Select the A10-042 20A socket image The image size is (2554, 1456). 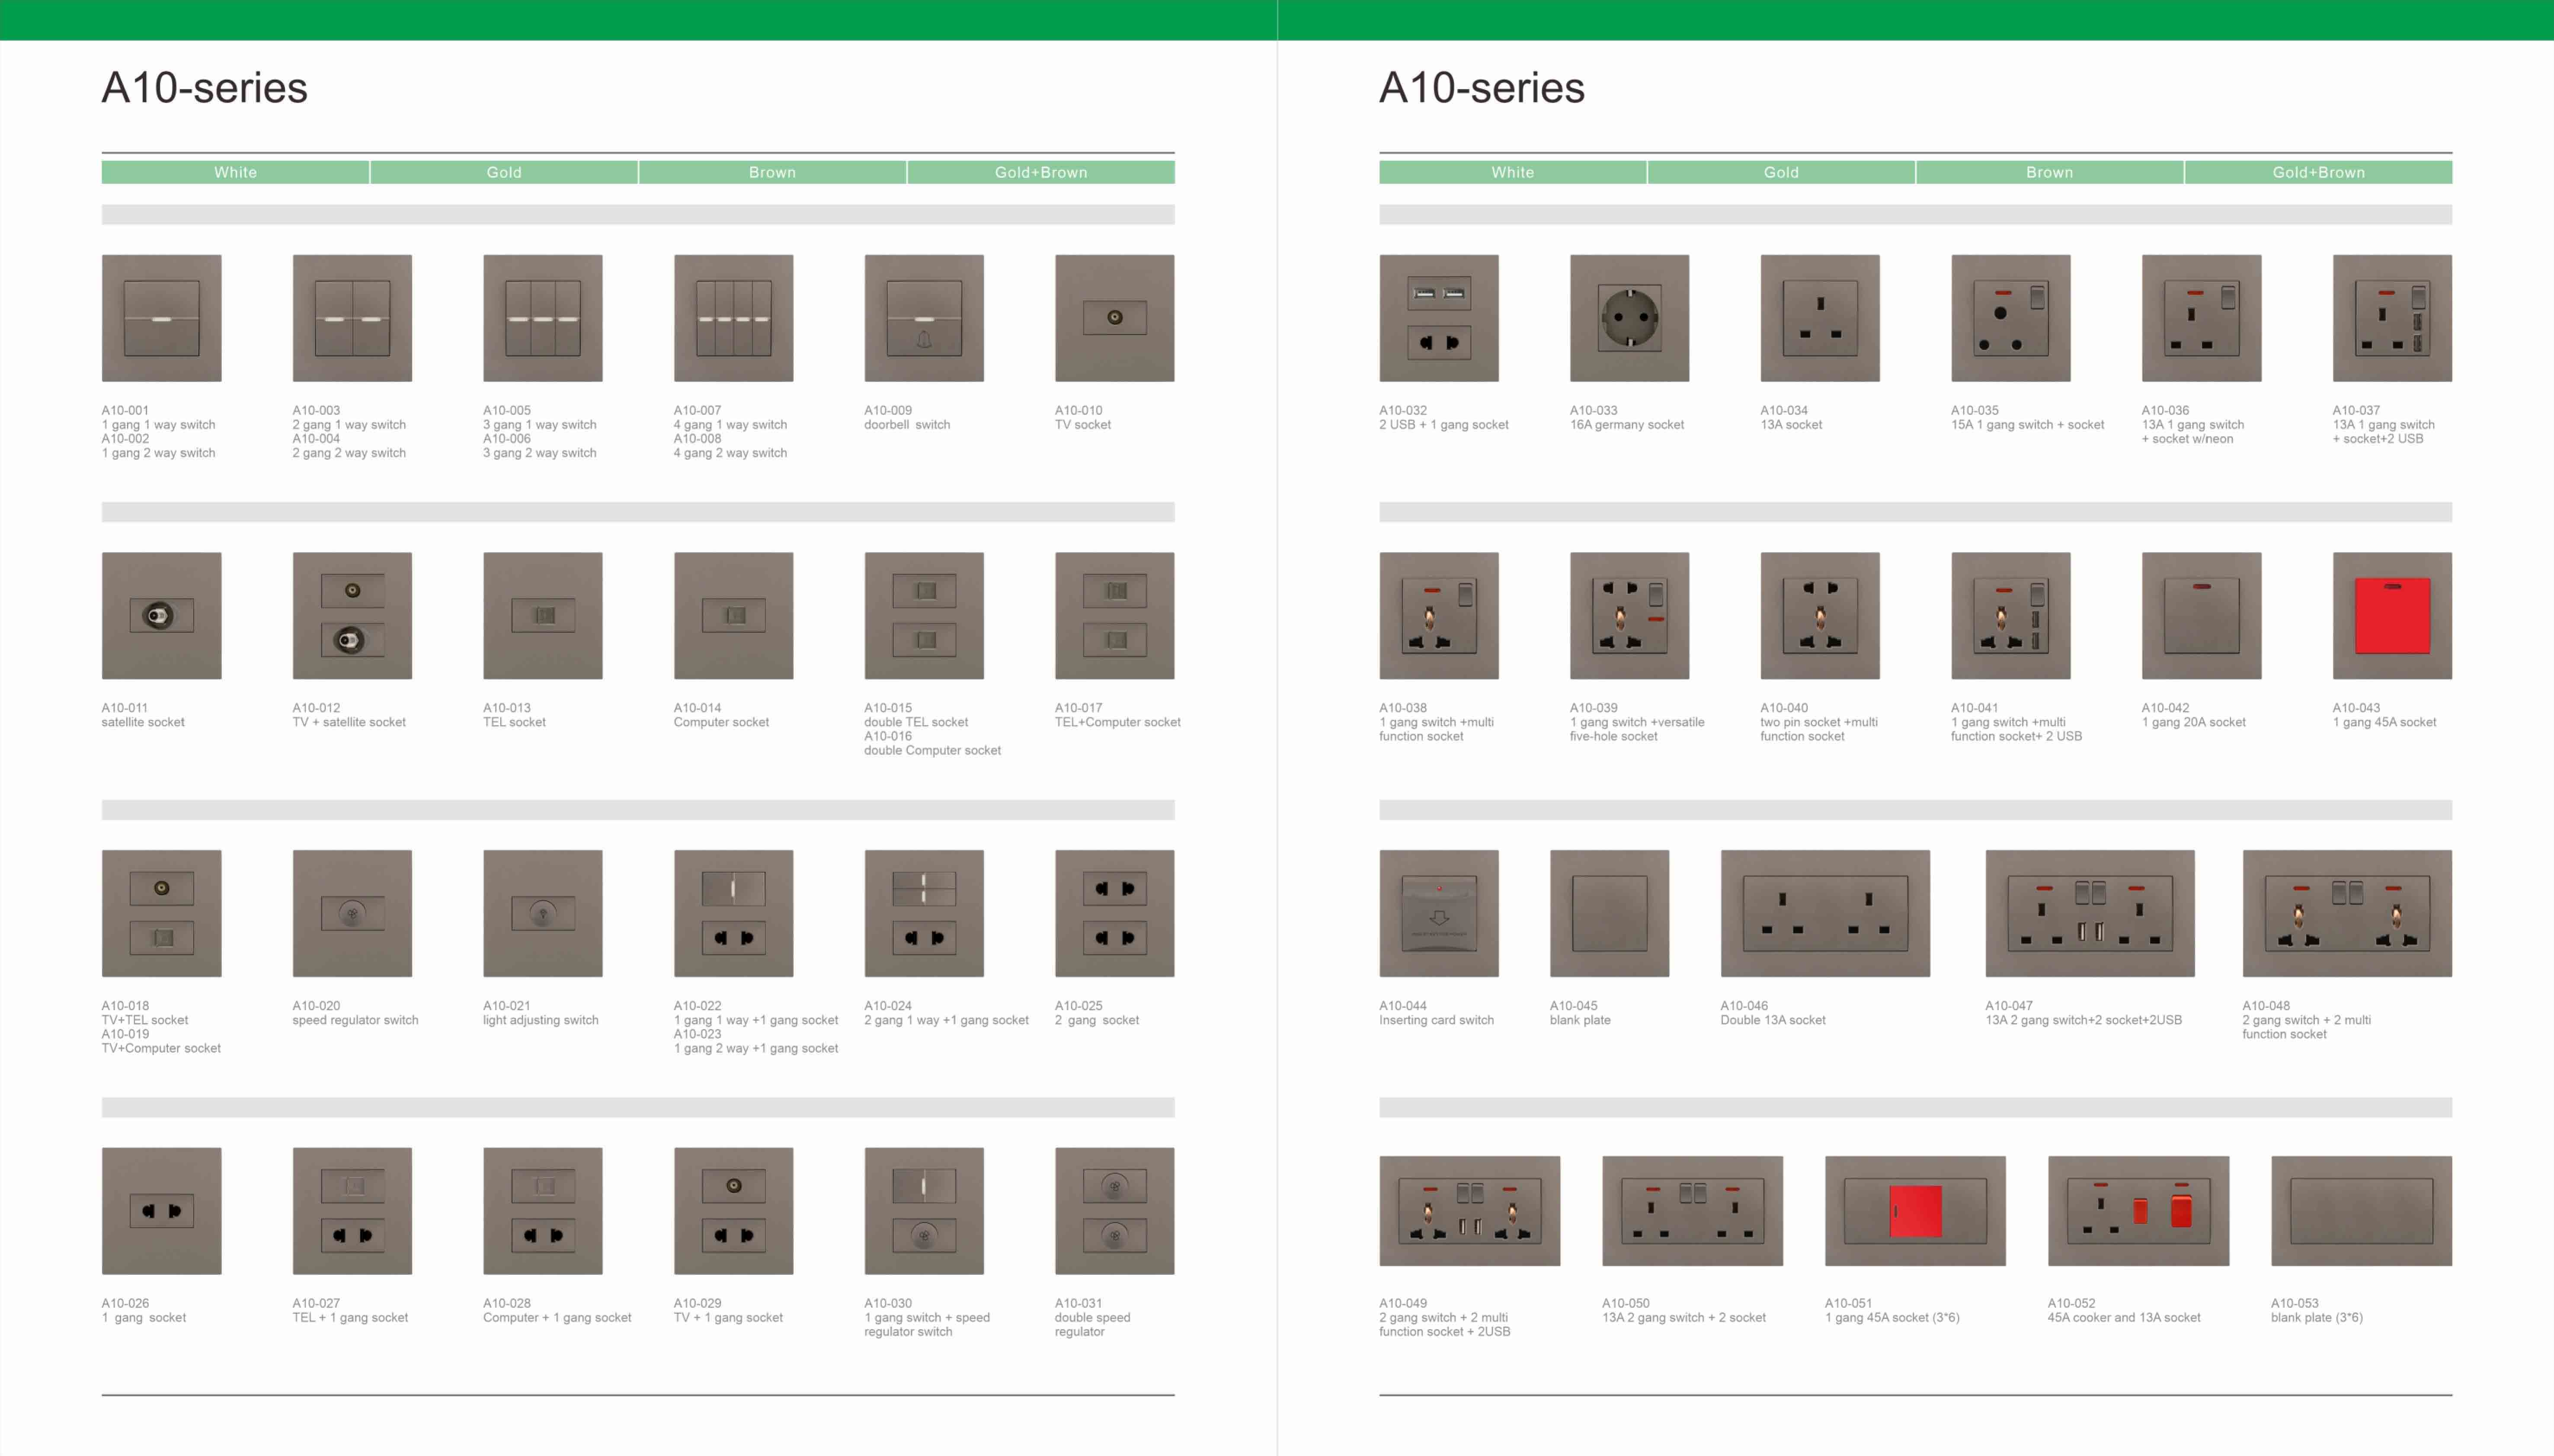coord(2201,616)
